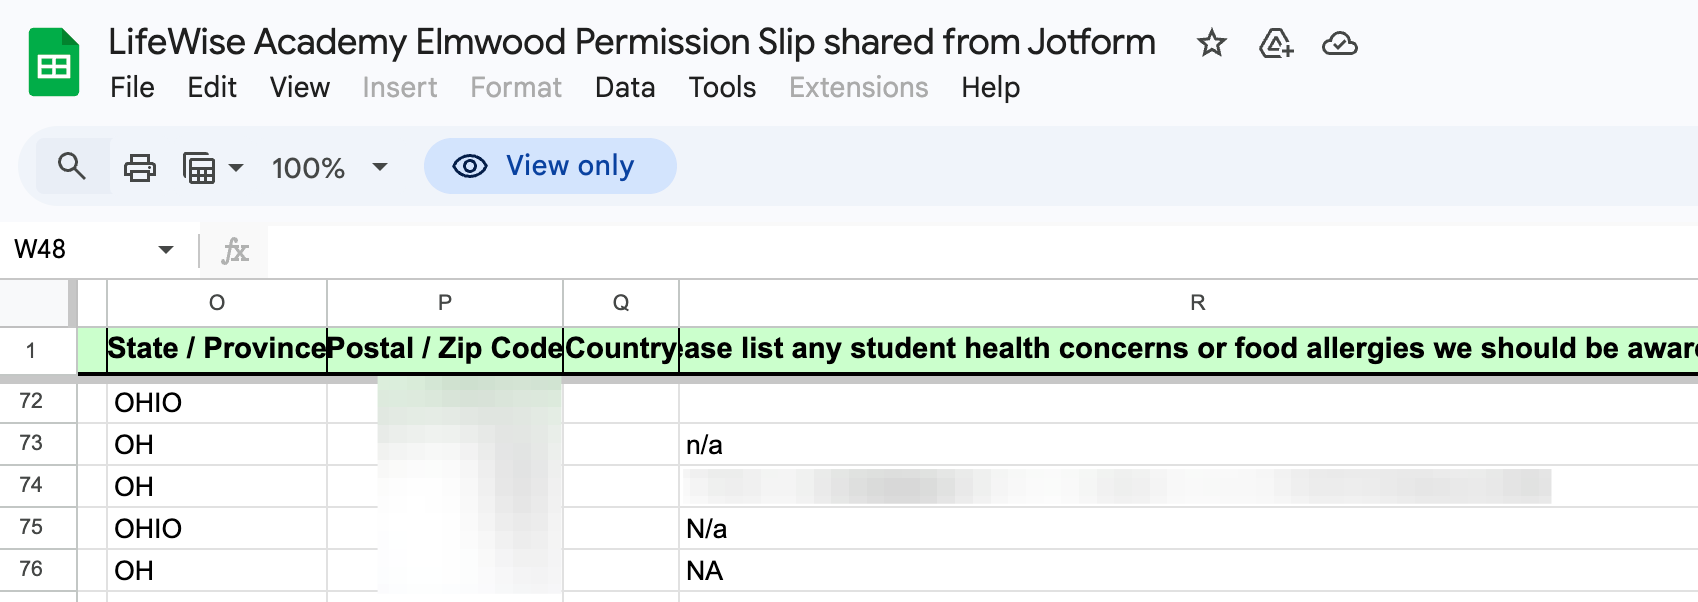Viewport: 1698px width, 602px height.
Task: Select row 74 header
Action: (x=32, y=485)
